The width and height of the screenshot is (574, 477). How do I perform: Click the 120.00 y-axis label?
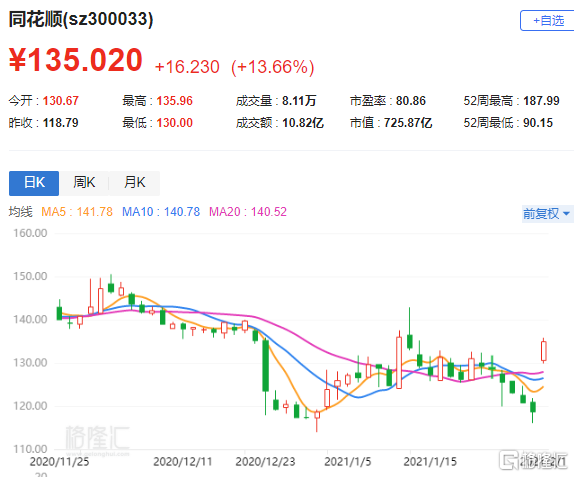click(30, 406)
